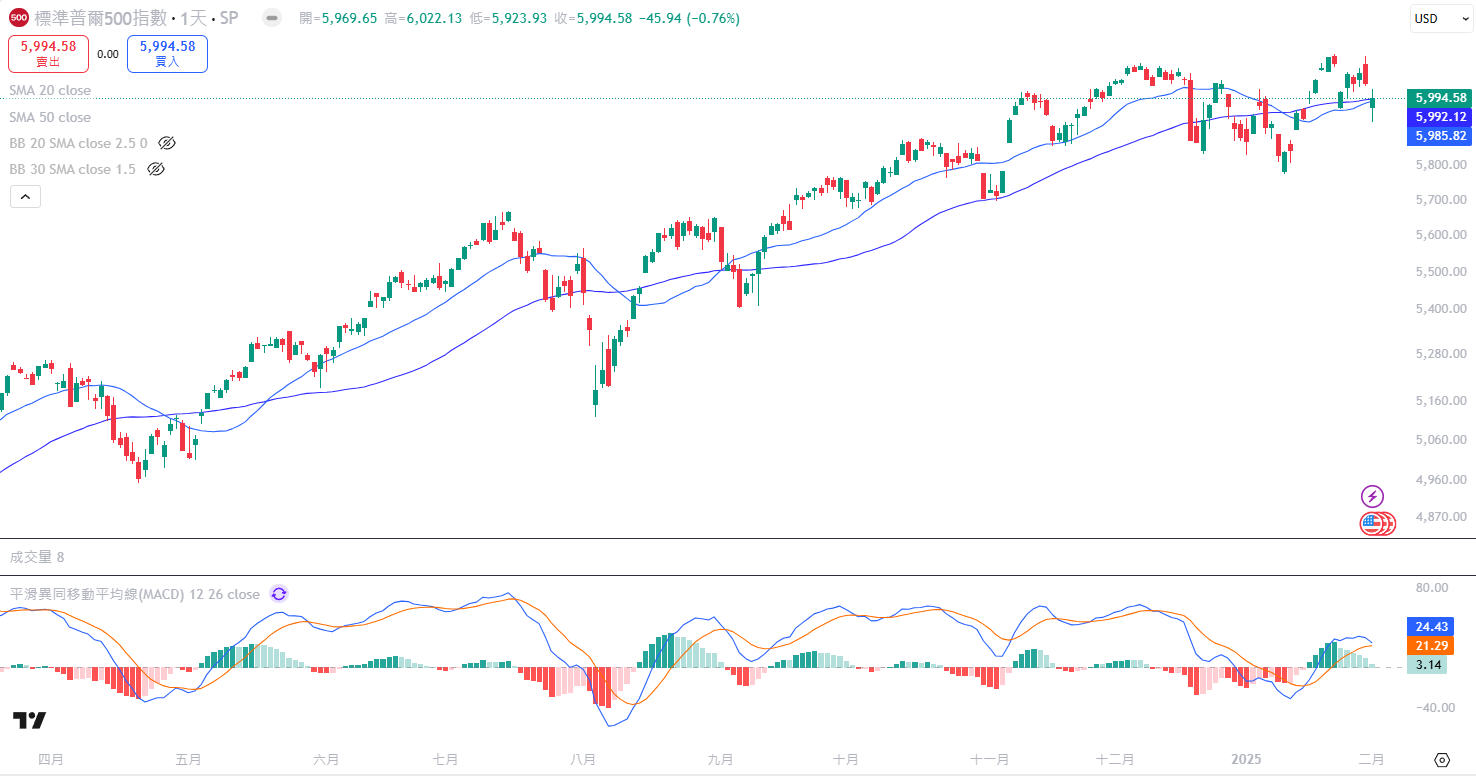Click the 五月 label on time axis
Screen dimensions: 1476x777
pos(188,760)
